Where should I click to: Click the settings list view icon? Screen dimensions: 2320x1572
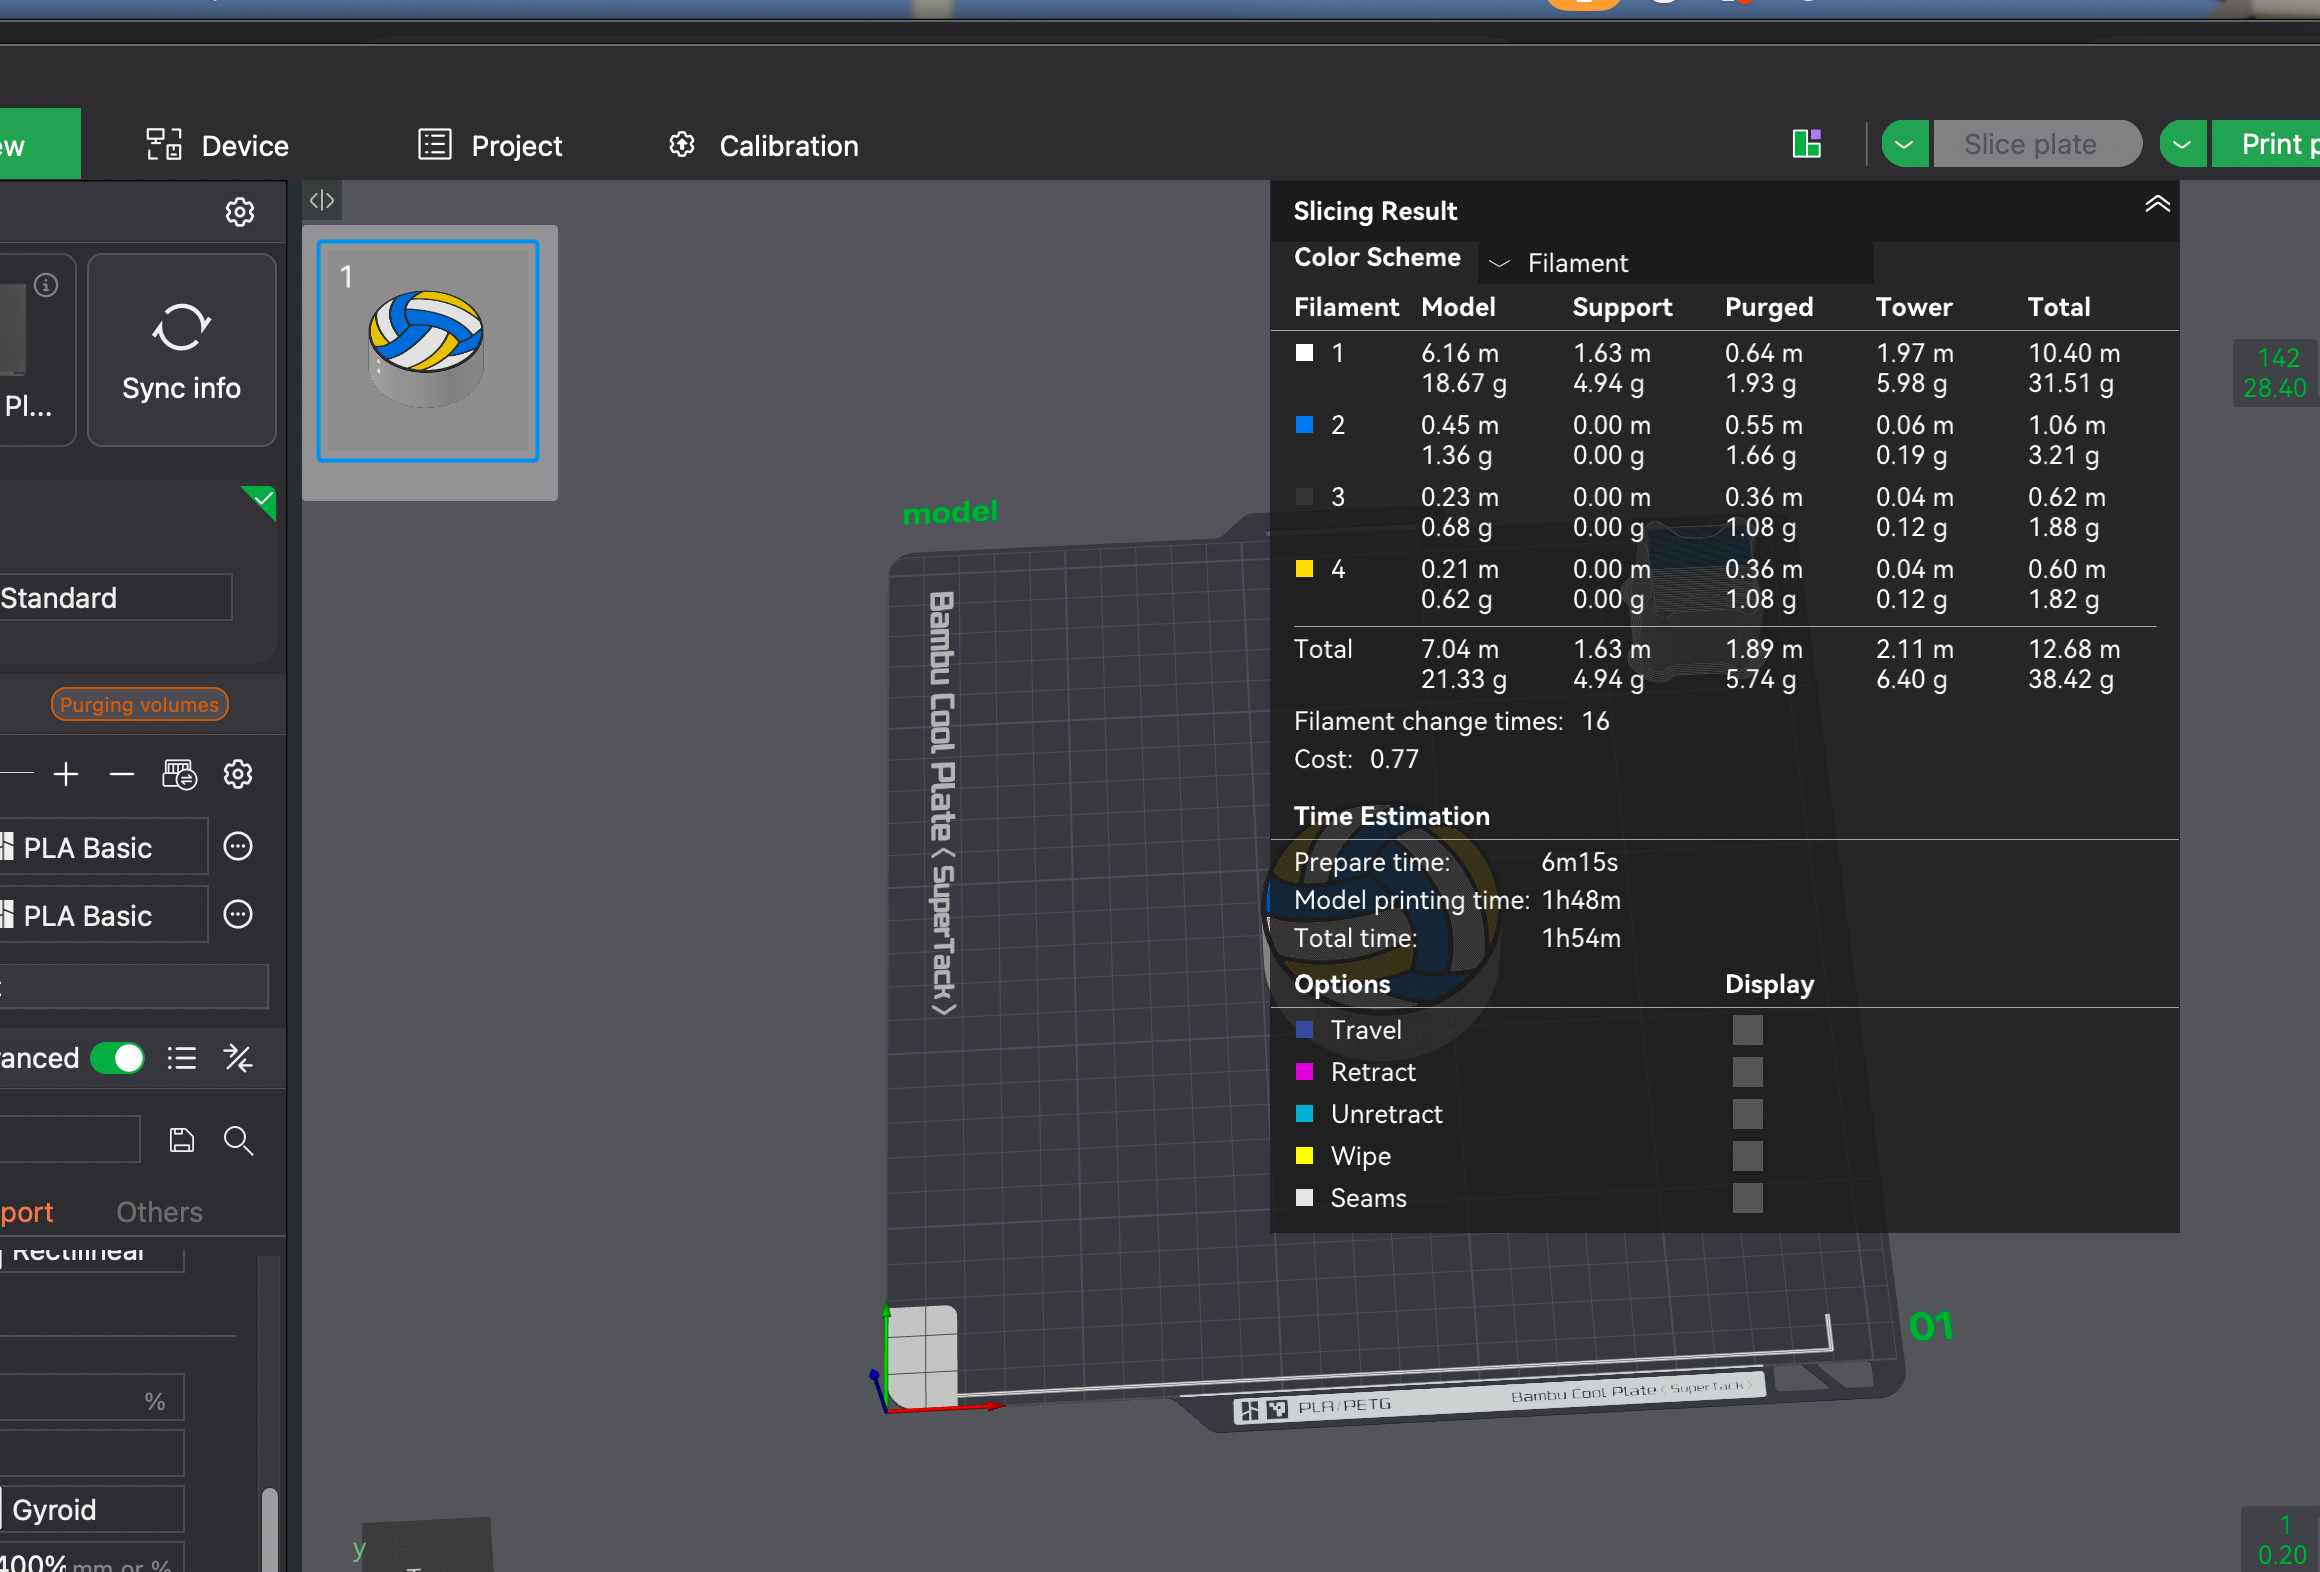coord(182,1058)
